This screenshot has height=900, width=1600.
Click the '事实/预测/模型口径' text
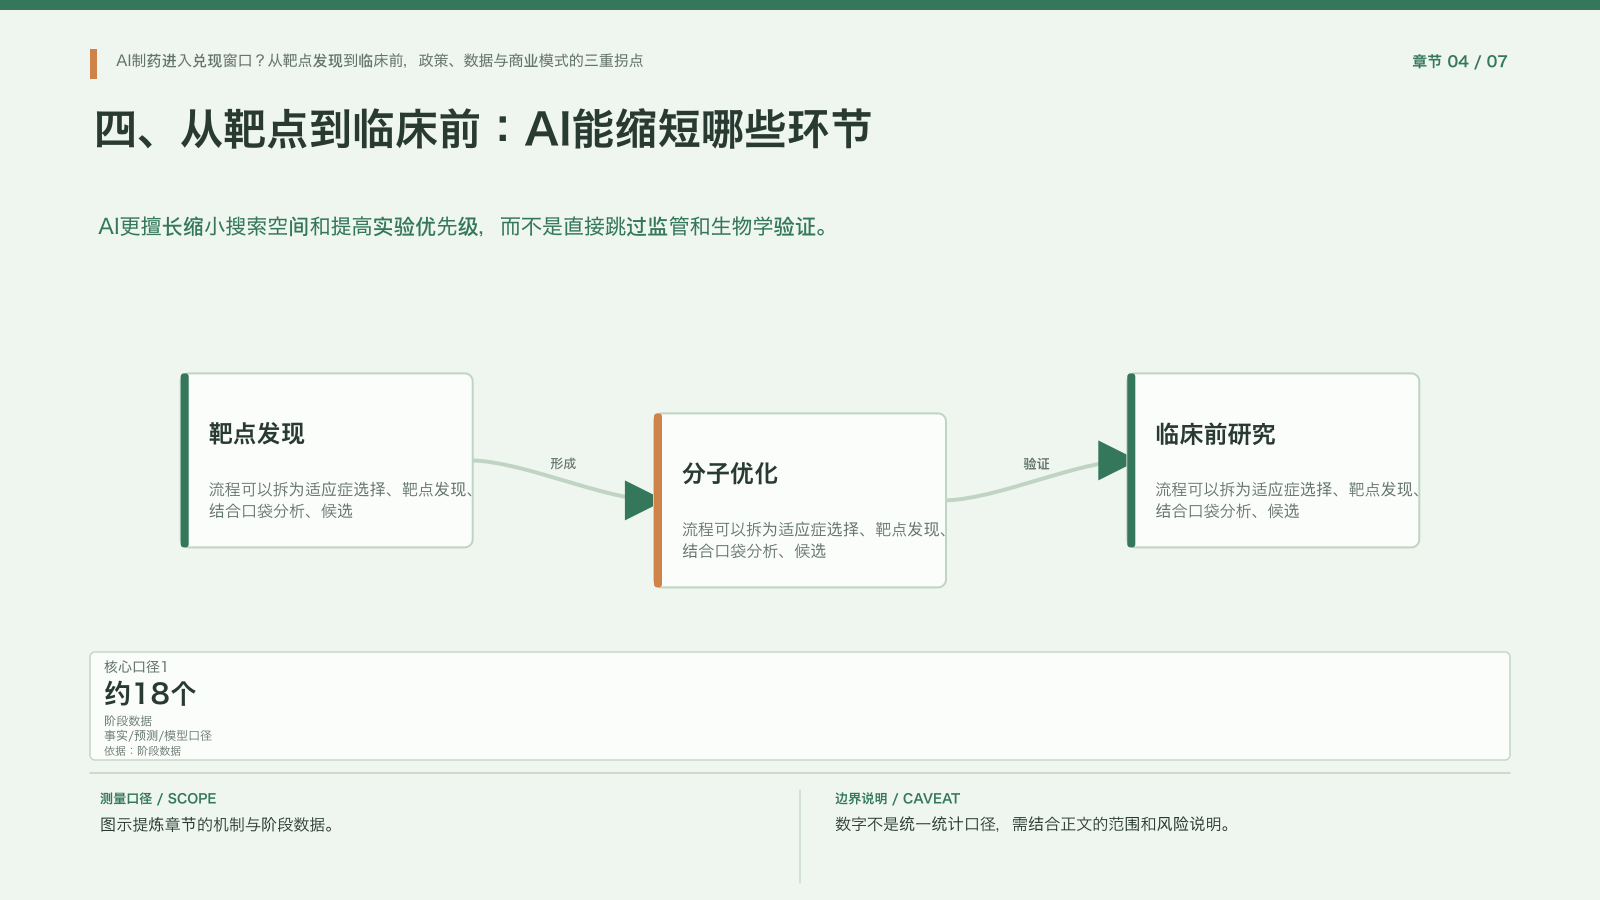click(158, 736)
